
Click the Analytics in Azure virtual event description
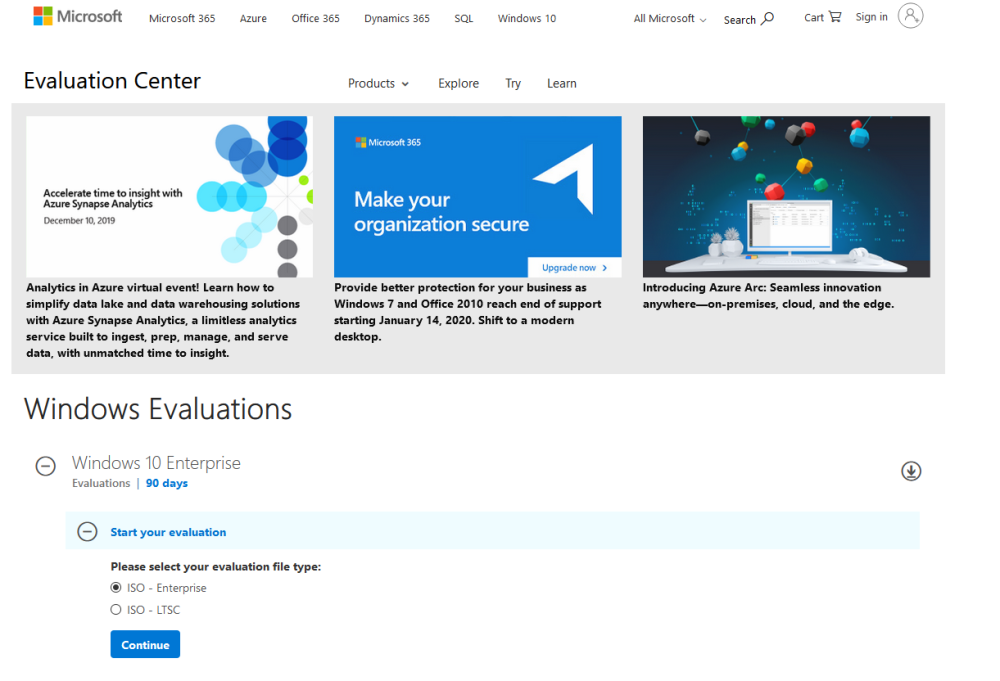[x=163, y=320]
